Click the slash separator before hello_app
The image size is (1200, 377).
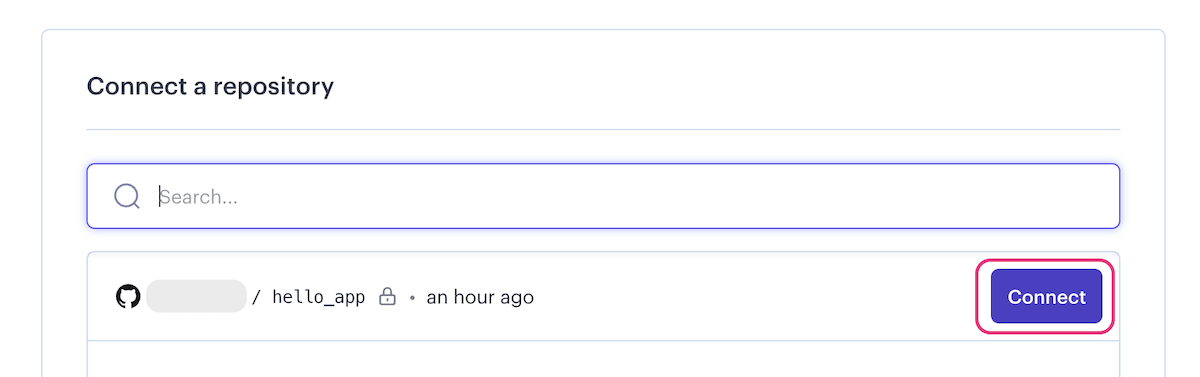tap(257, 297)
